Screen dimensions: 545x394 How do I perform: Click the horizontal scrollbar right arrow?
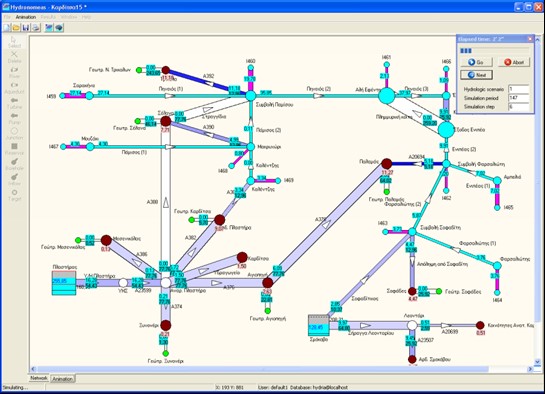point(530,369)
